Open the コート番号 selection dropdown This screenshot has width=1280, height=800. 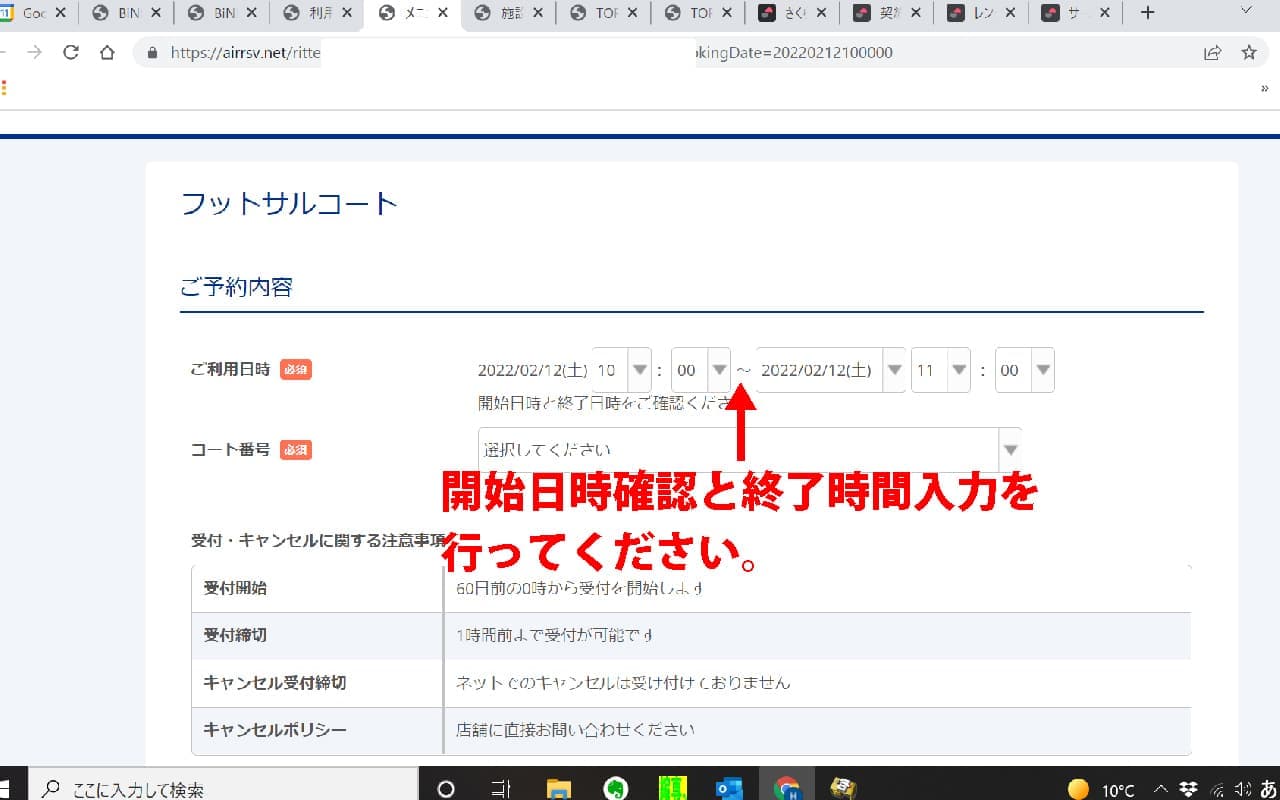749,450
